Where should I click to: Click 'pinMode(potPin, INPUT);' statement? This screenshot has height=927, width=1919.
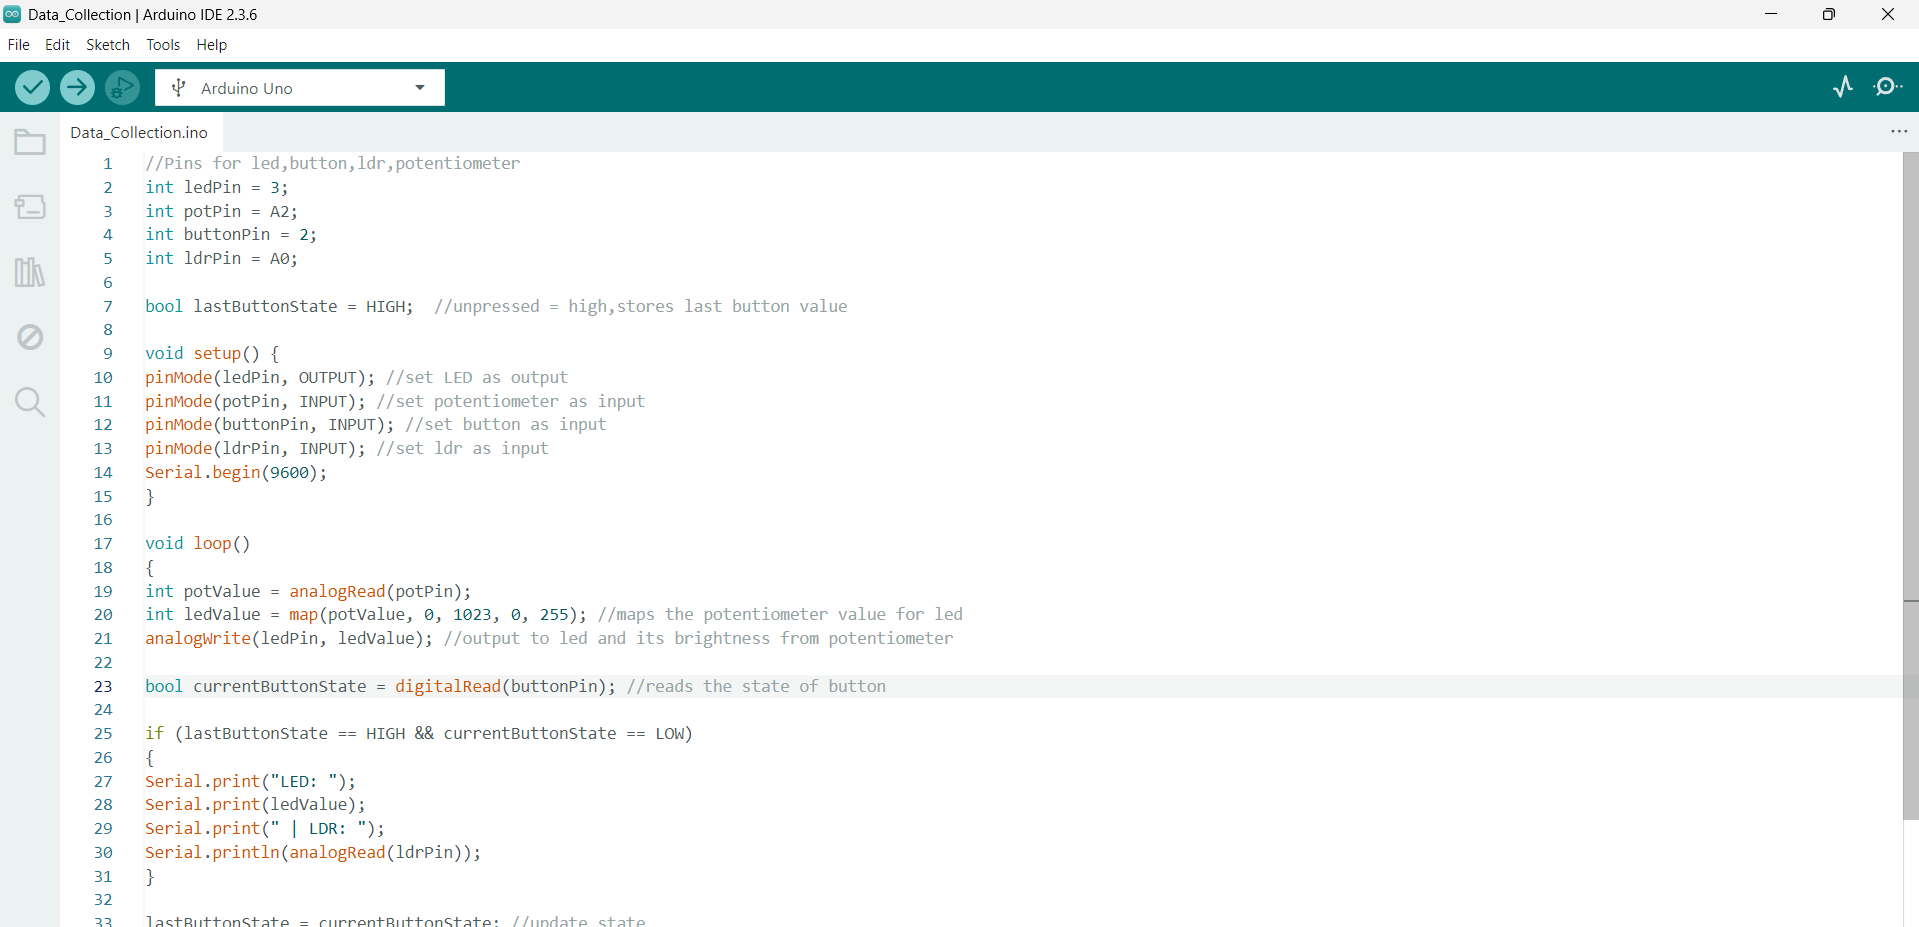pyautogui.click(x=255, y=402)
